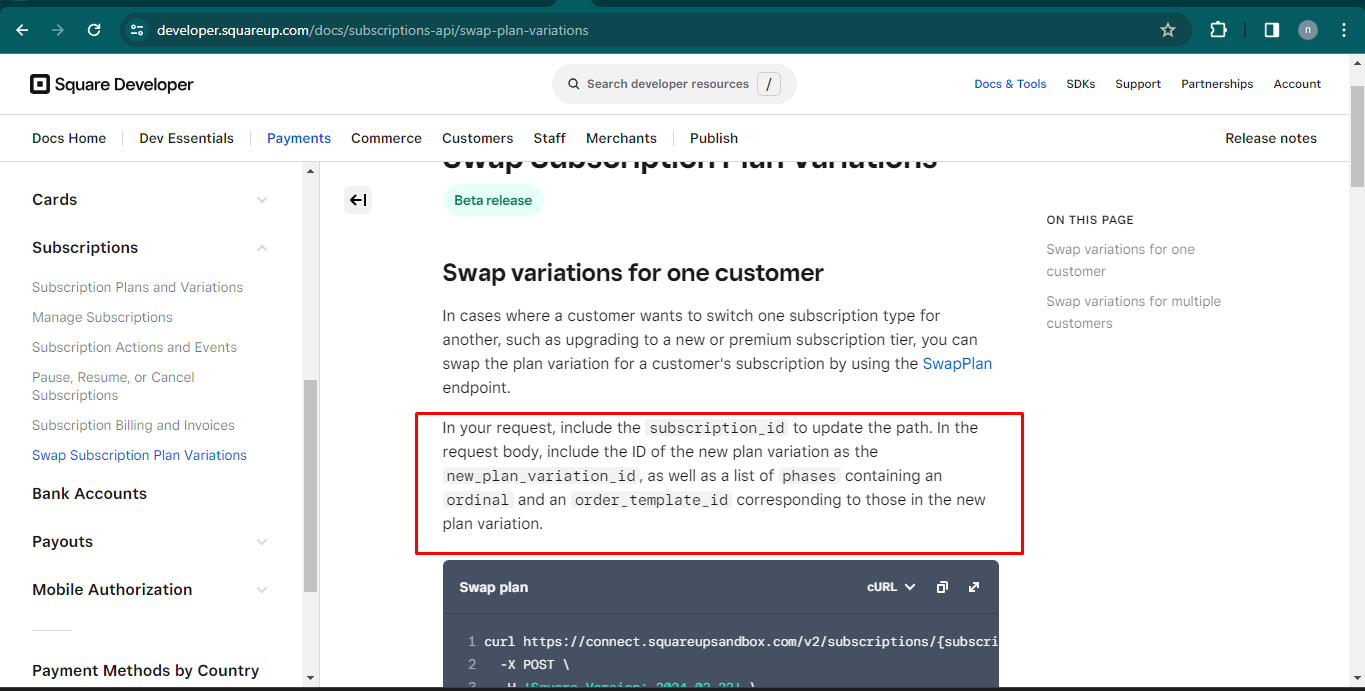This screenshot has height=691, width=1365.
Task: Jump to Swap variations for one customer
Action: 1120,260
